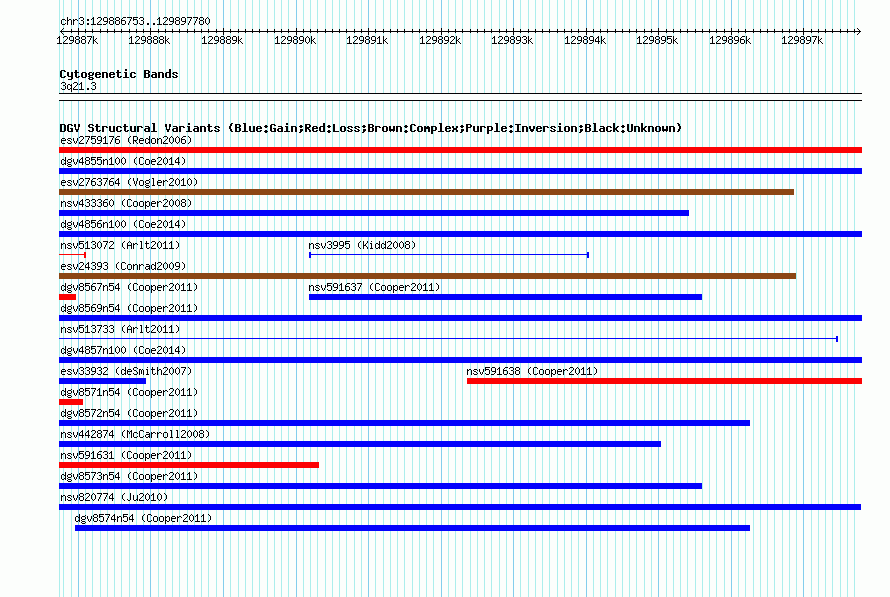Viewport: 890px width, 597px height.
Task: Open the esv24393 (Conrad2009) label
Action: [x=123, y=266]
